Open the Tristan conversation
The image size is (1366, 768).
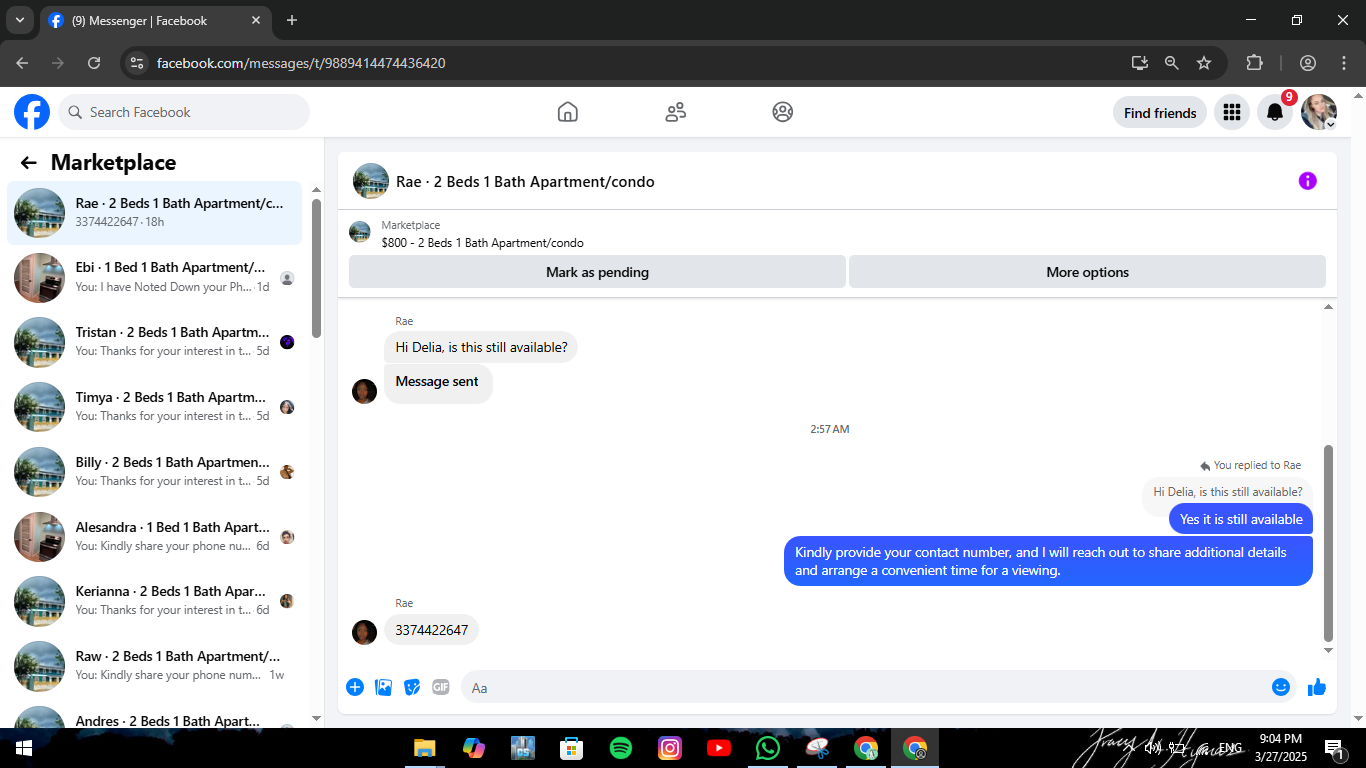(155, 342)
